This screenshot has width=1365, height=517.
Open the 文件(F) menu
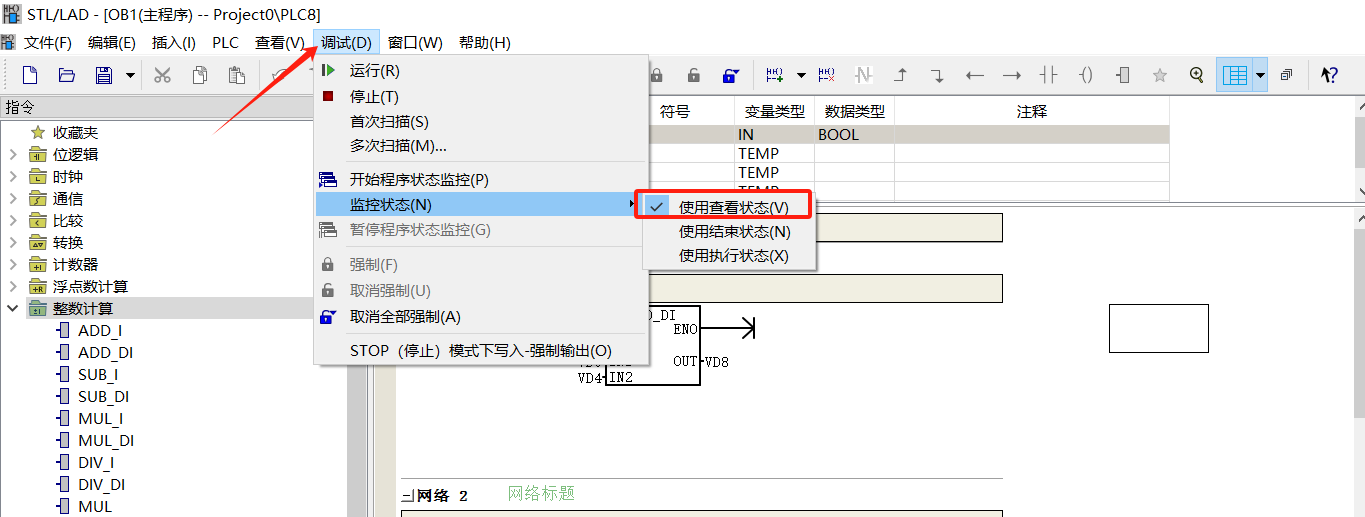pyautogui.click(x=48, y=43)
